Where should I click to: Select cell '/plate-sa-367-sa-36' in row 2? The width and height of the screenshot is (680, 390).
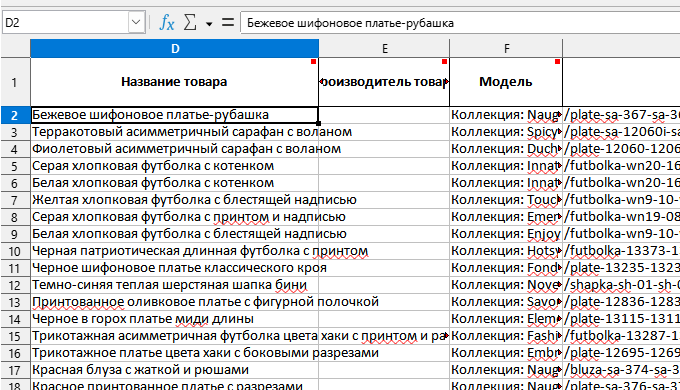pos(621,115)
